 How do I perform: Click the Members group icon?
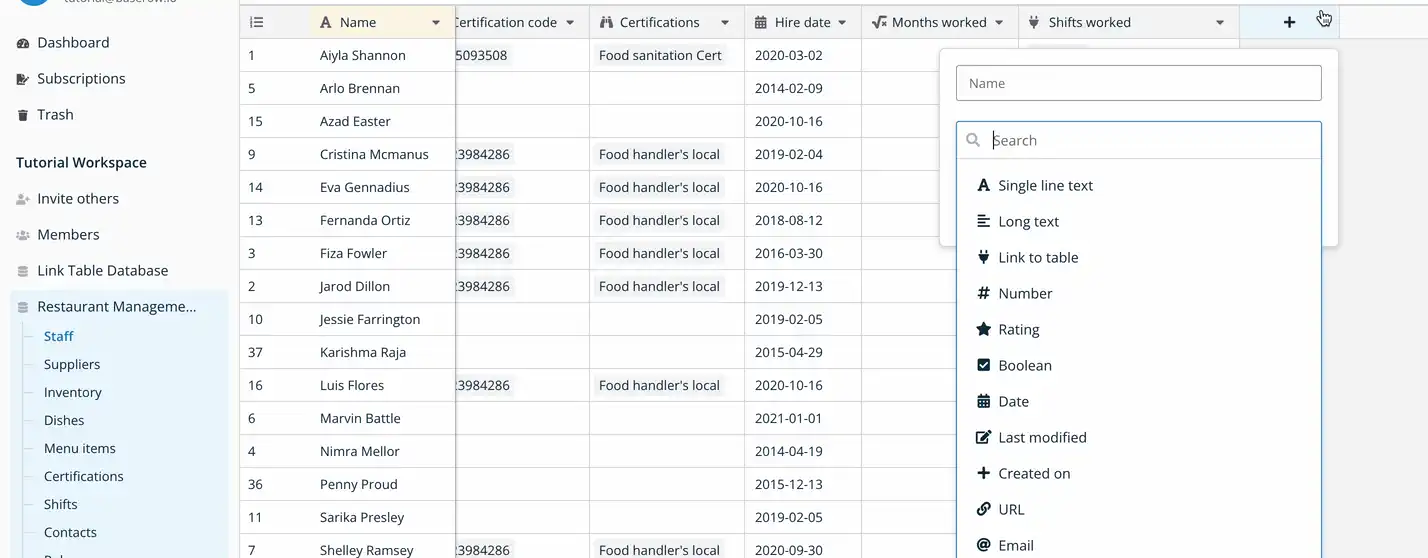pos(23,235)
